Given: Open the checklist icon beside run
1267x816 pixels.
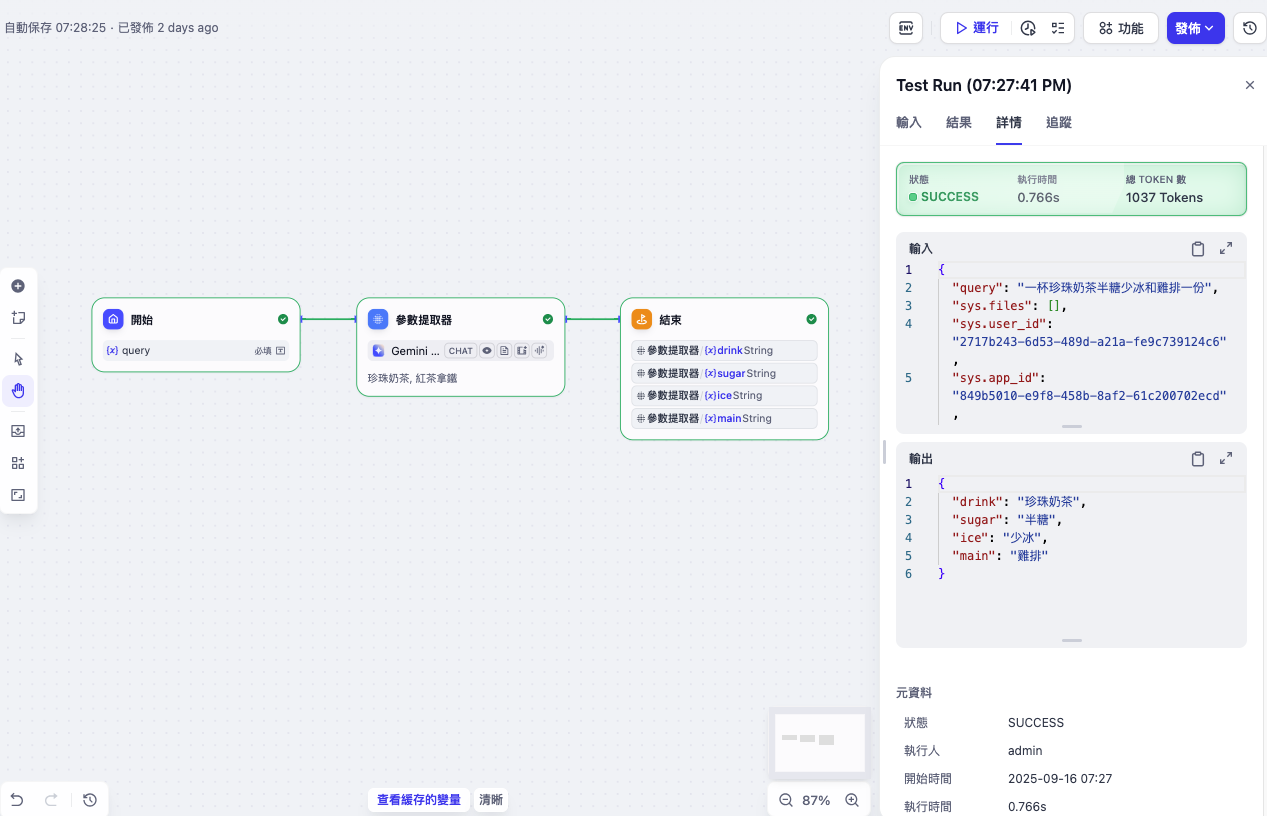Looking at the screenshot, I should click(1057, 28).
